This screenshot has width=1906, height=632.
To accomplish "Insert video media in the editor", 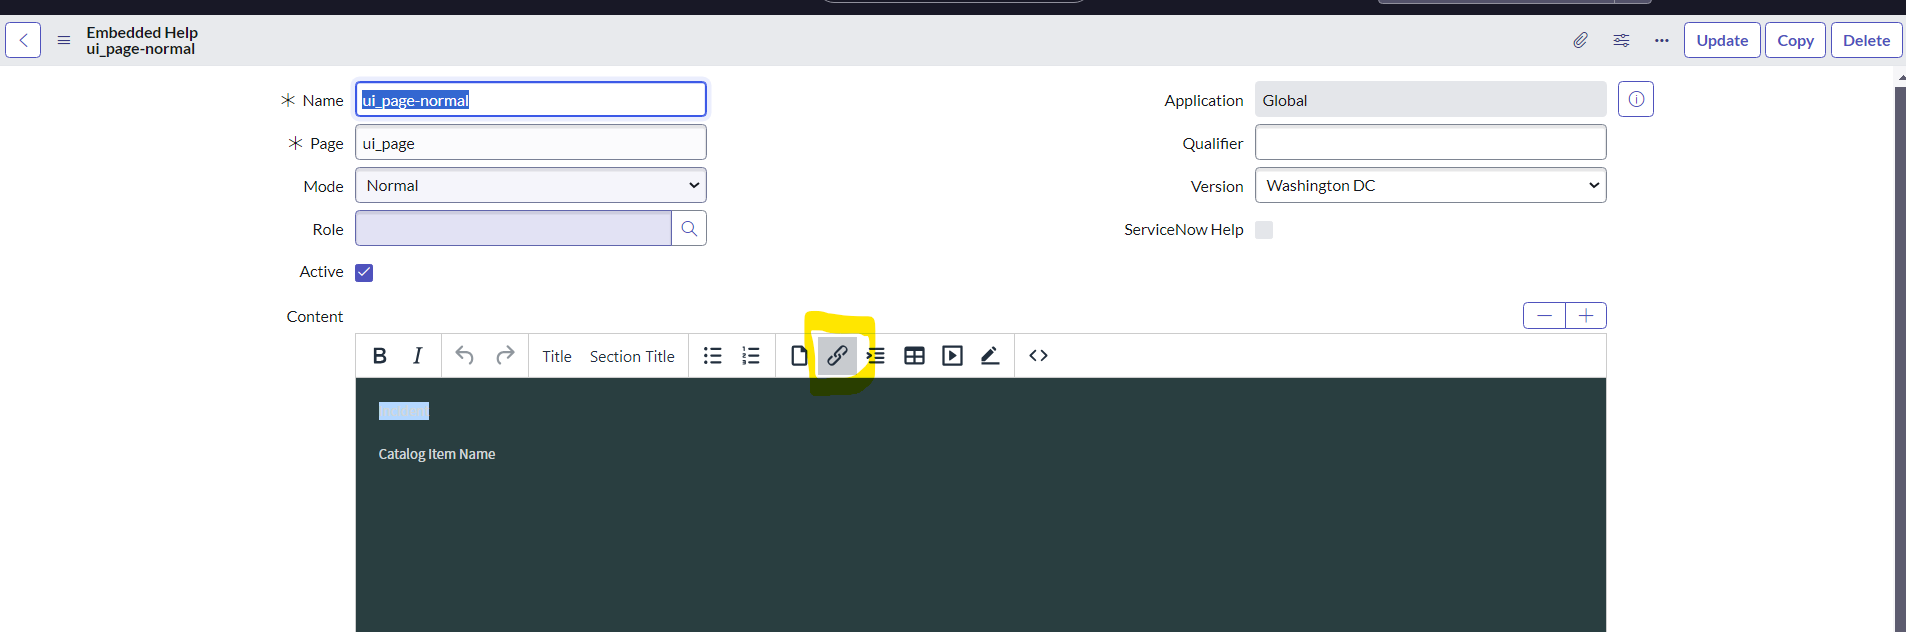I will point(952,356).
